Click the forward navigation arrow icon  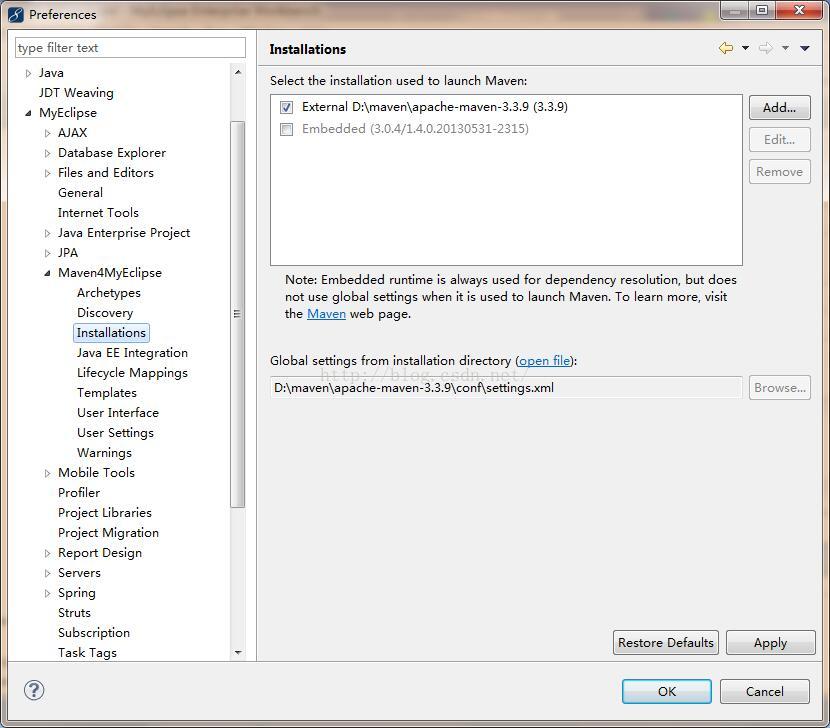pos(765,48)
